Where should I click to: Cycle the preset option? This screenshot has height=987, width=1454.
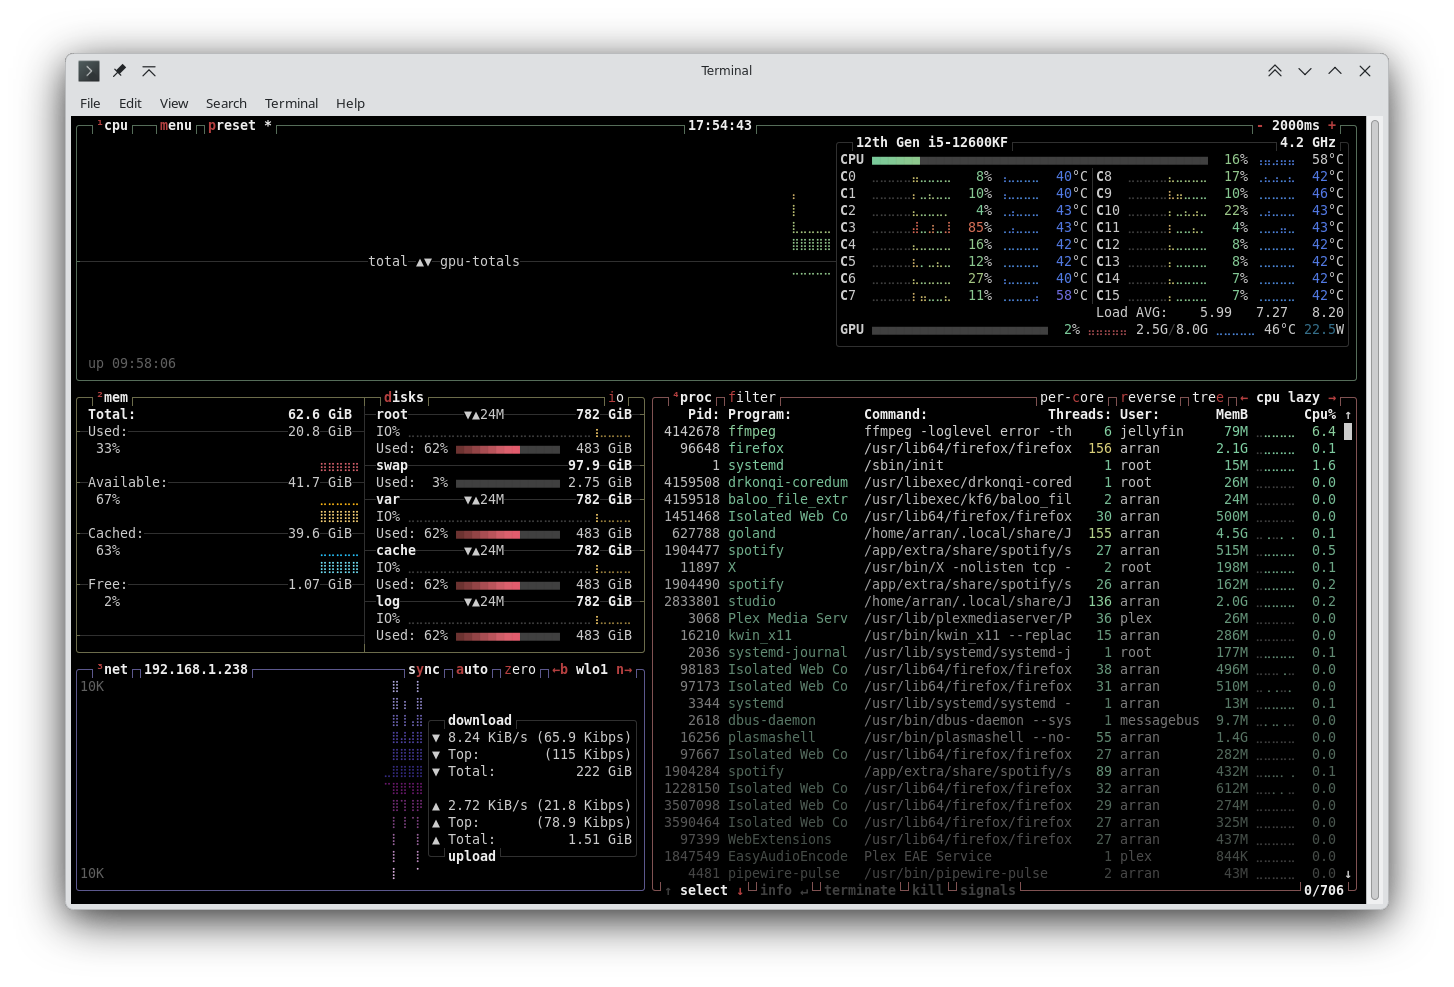[x=240, y=126]
